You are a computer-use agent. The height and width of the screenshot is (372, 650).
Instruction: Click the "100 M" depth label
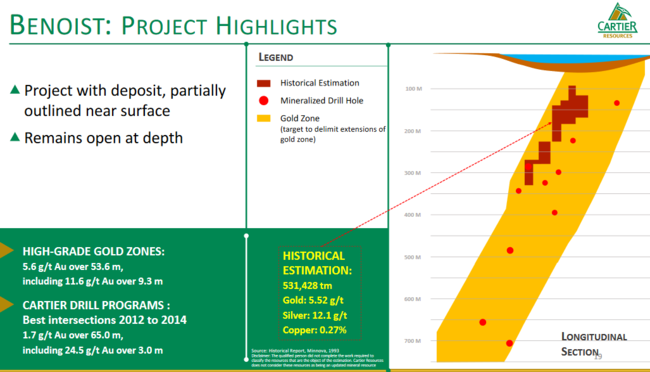413,89
